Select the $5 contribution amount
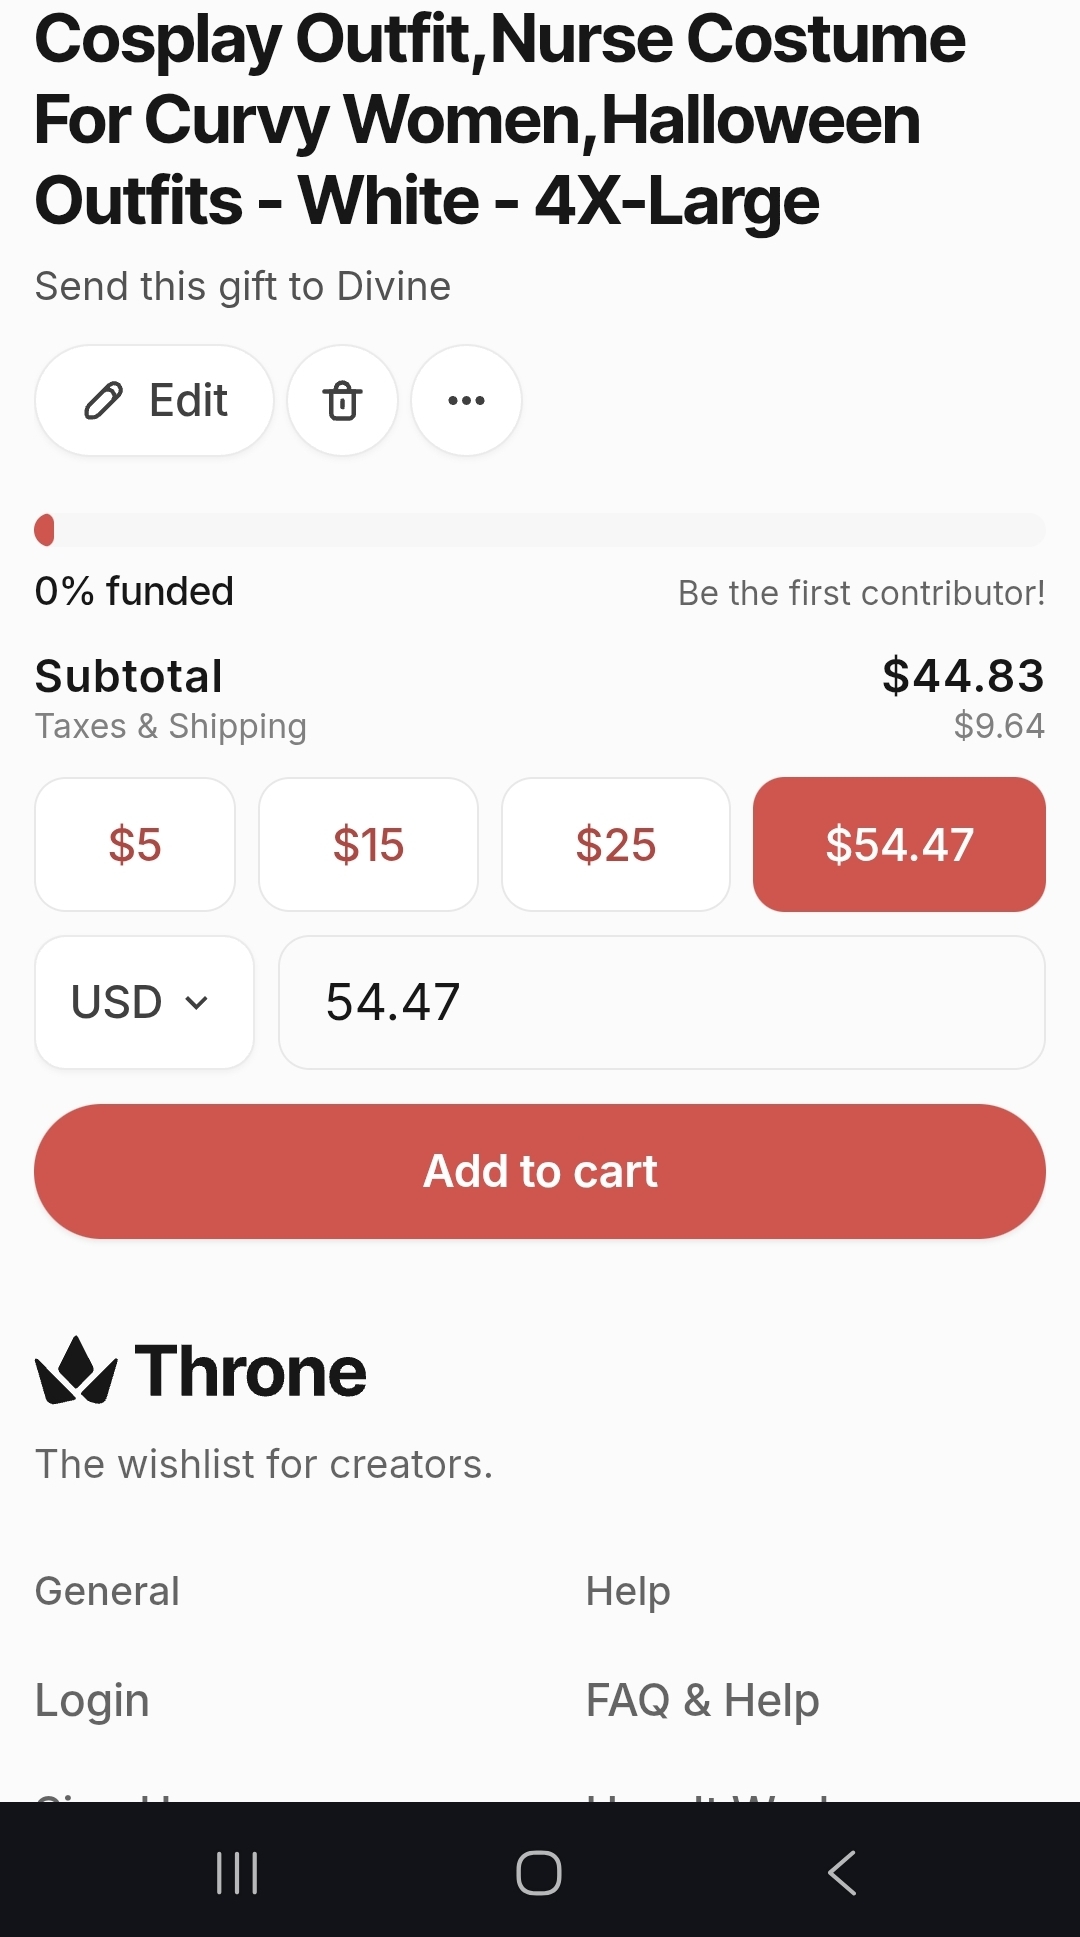The width and height of the screenshot is (1080, 1937). point(135,845)
